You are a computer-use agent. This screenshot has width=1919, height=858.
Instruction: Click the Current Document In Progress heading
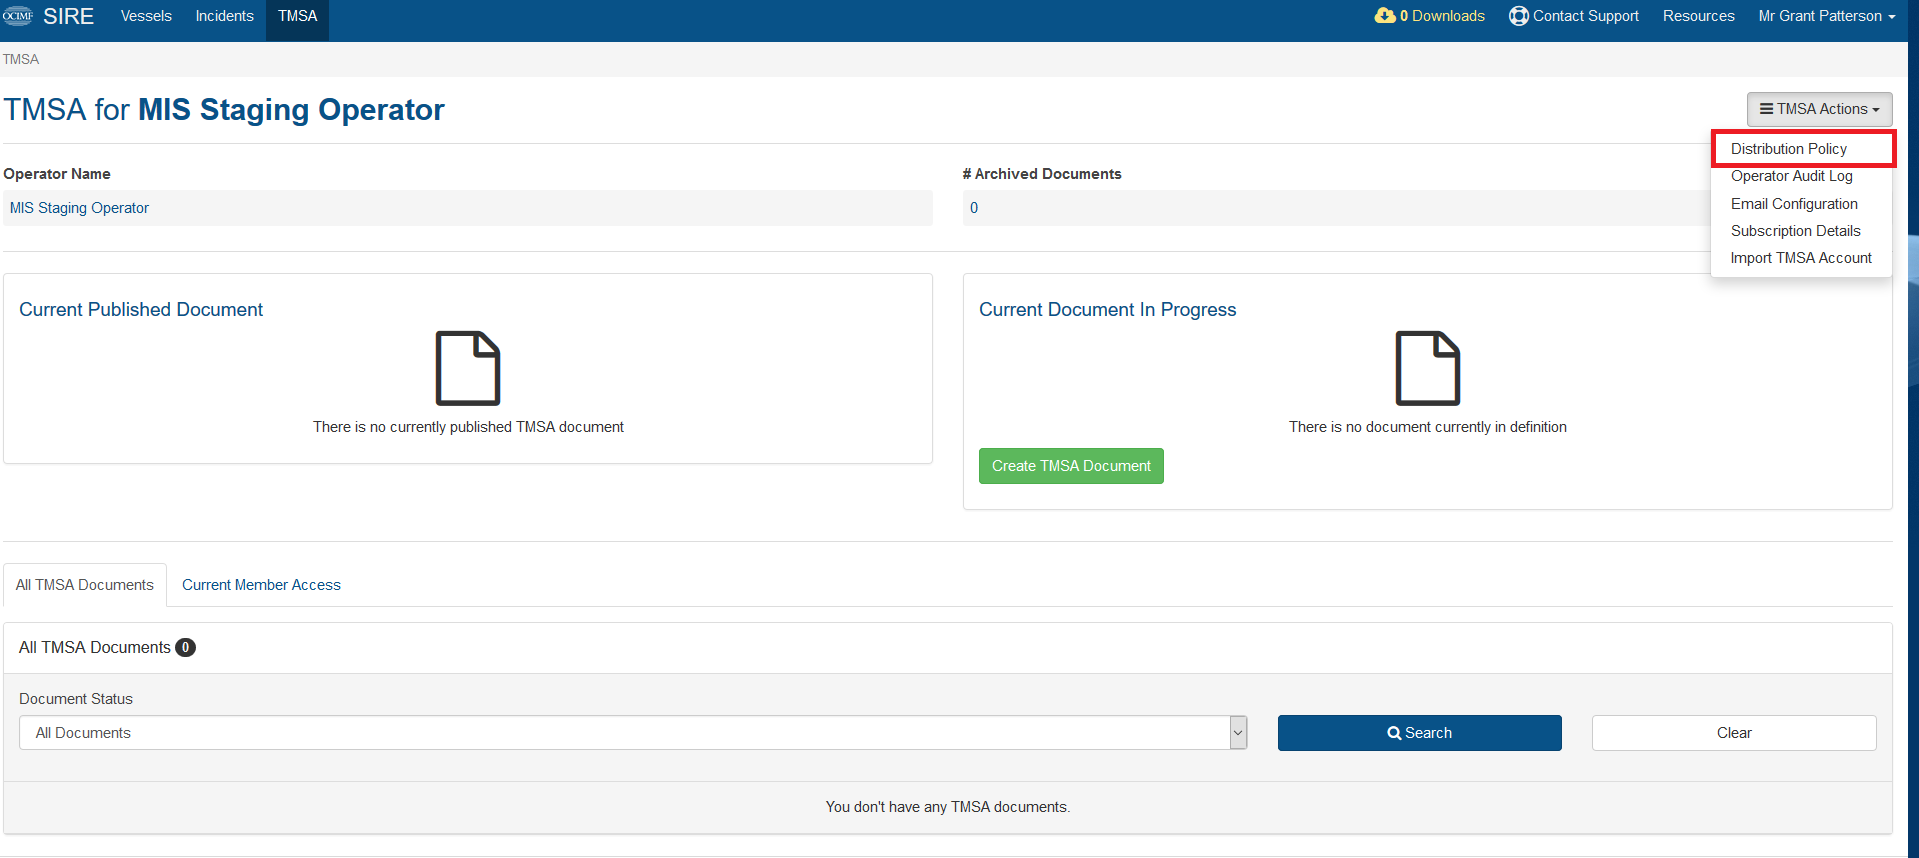(x=1108, y=310)
